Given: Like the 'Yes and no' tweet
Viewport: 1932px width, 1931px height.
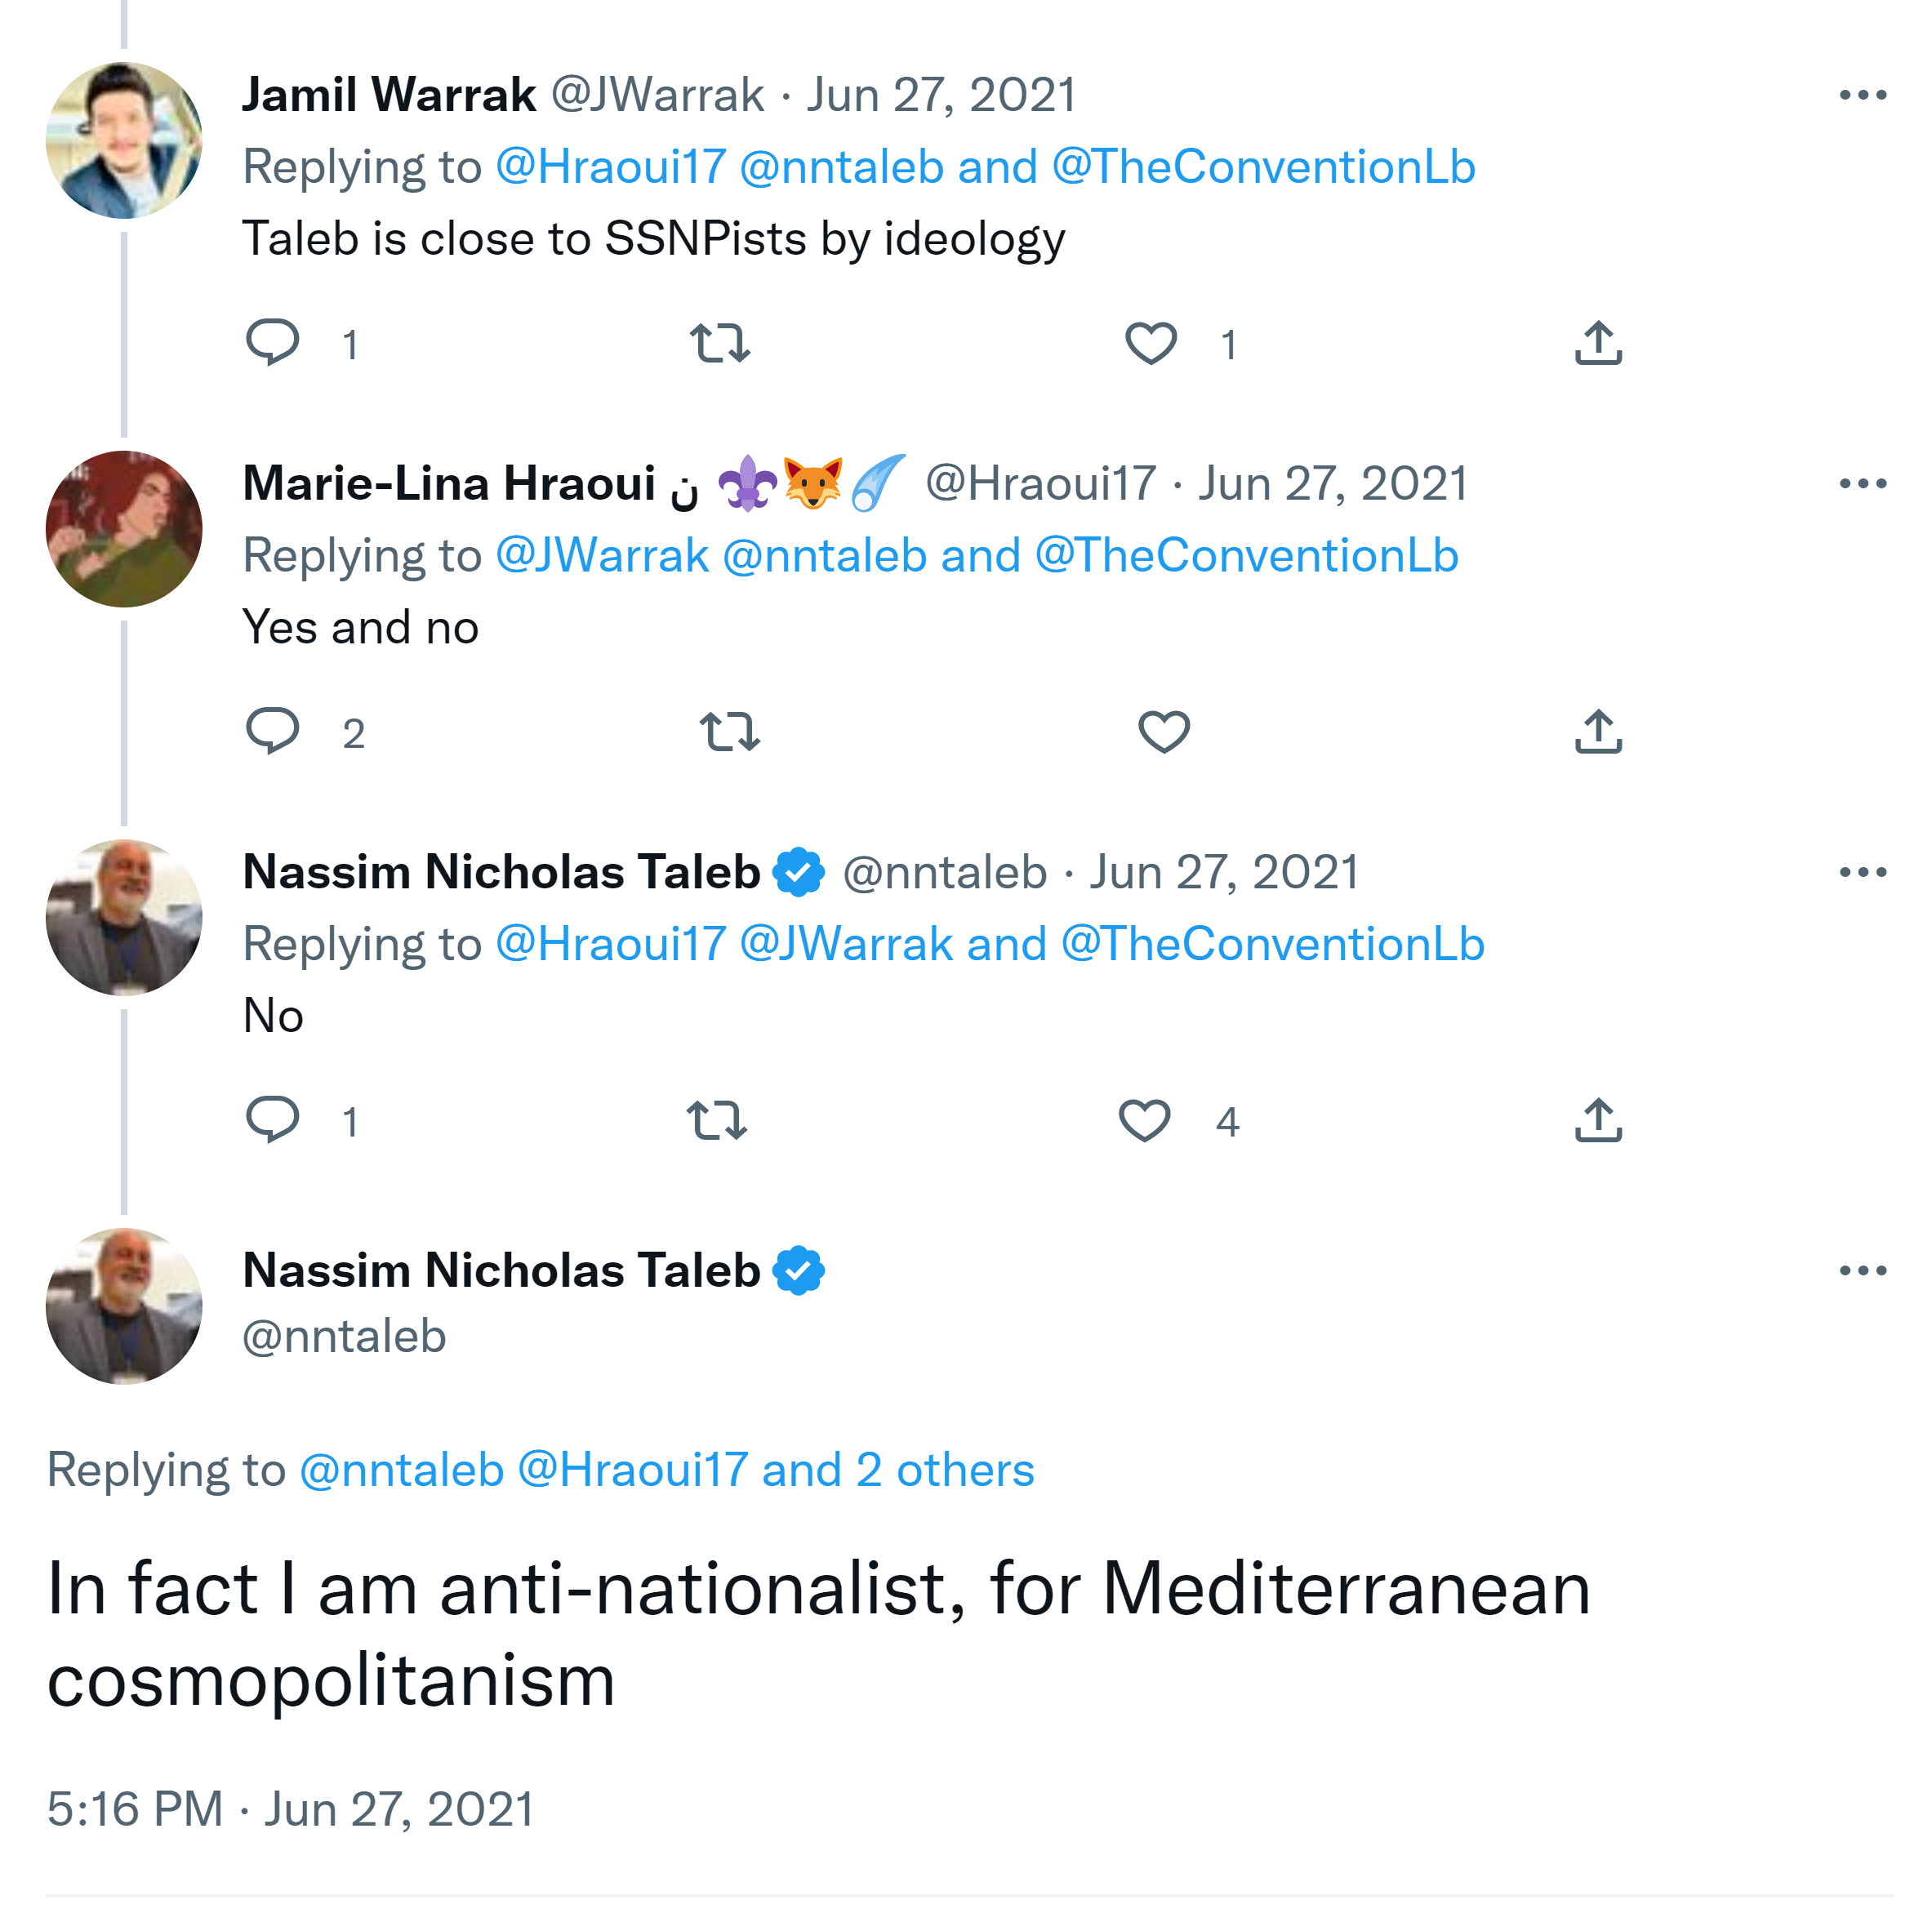Looking at the screenshot, I should pyautogui.click(x=1164, y=731).
